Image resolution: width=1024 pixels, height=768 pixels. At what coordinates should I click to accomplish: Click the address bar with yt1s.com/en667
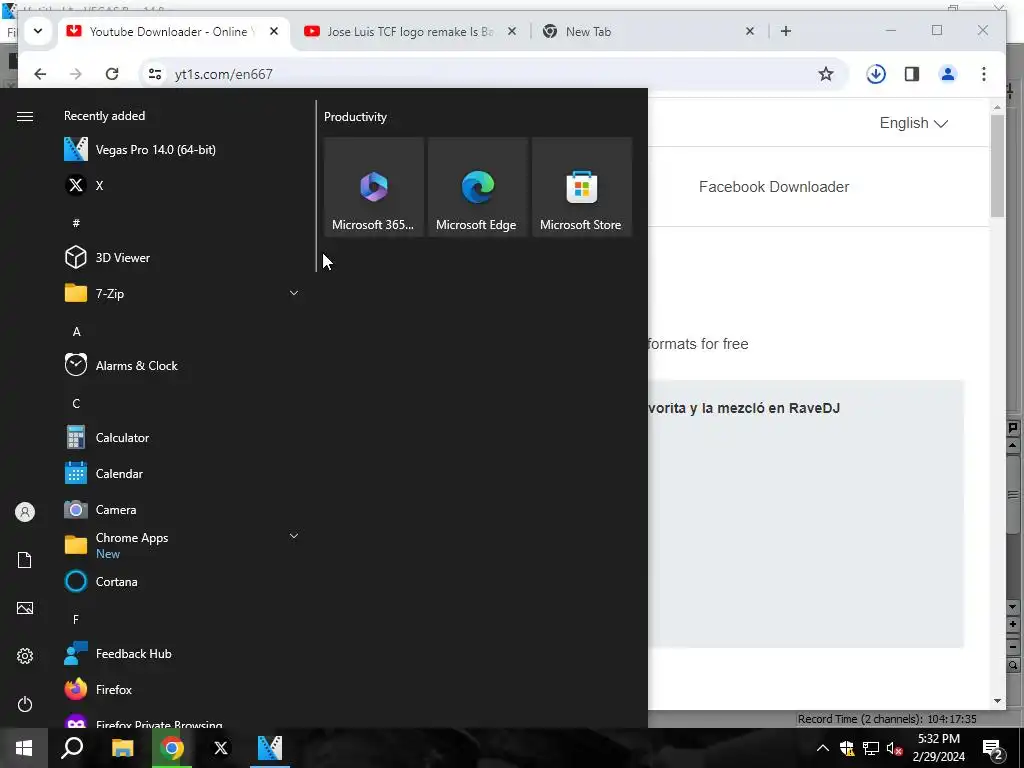pyautogui.click(x=493, y=74)
